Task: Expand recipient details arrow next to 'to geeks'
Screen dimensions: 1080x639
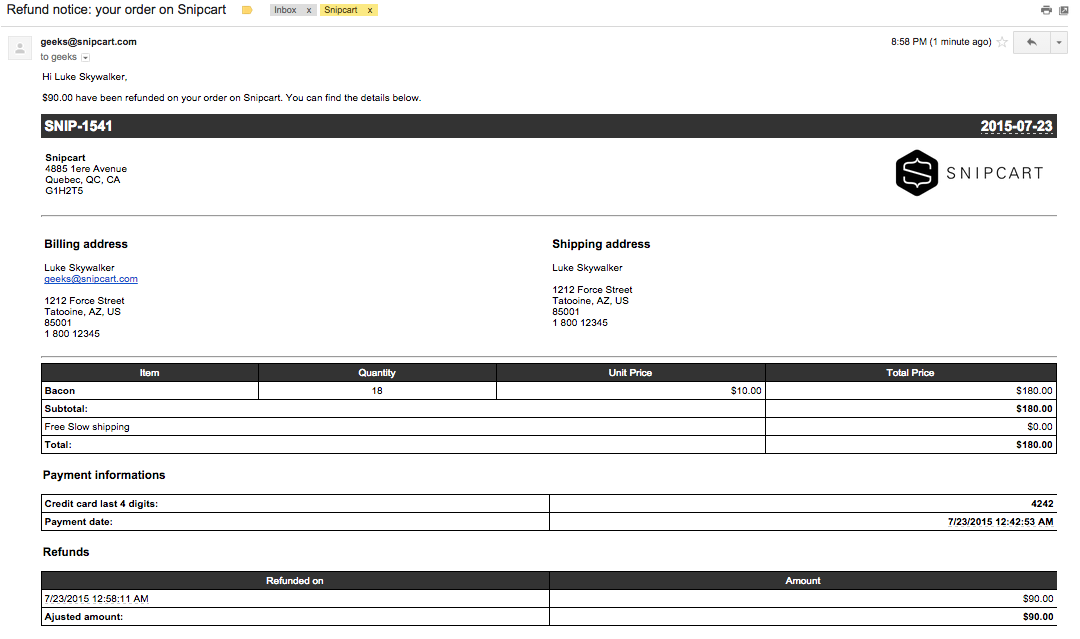Action: (85, 57)
